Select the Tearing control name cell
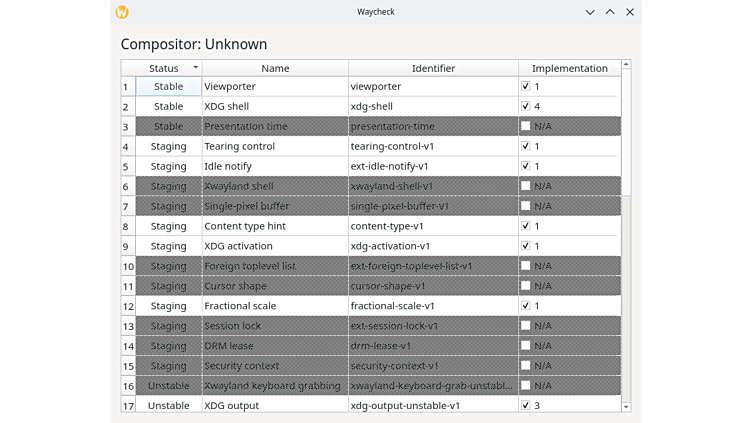 [x=275, y=147]
